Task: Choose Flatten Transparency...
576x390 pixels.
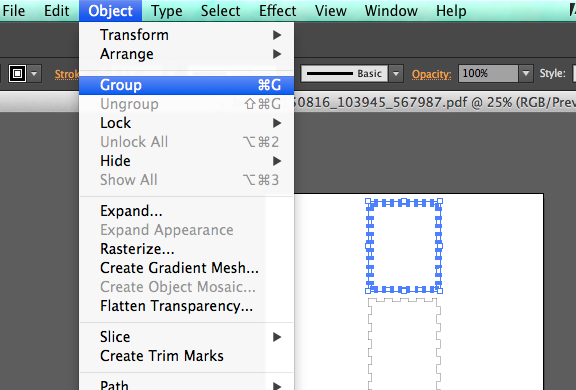Action: pos(186,306)
